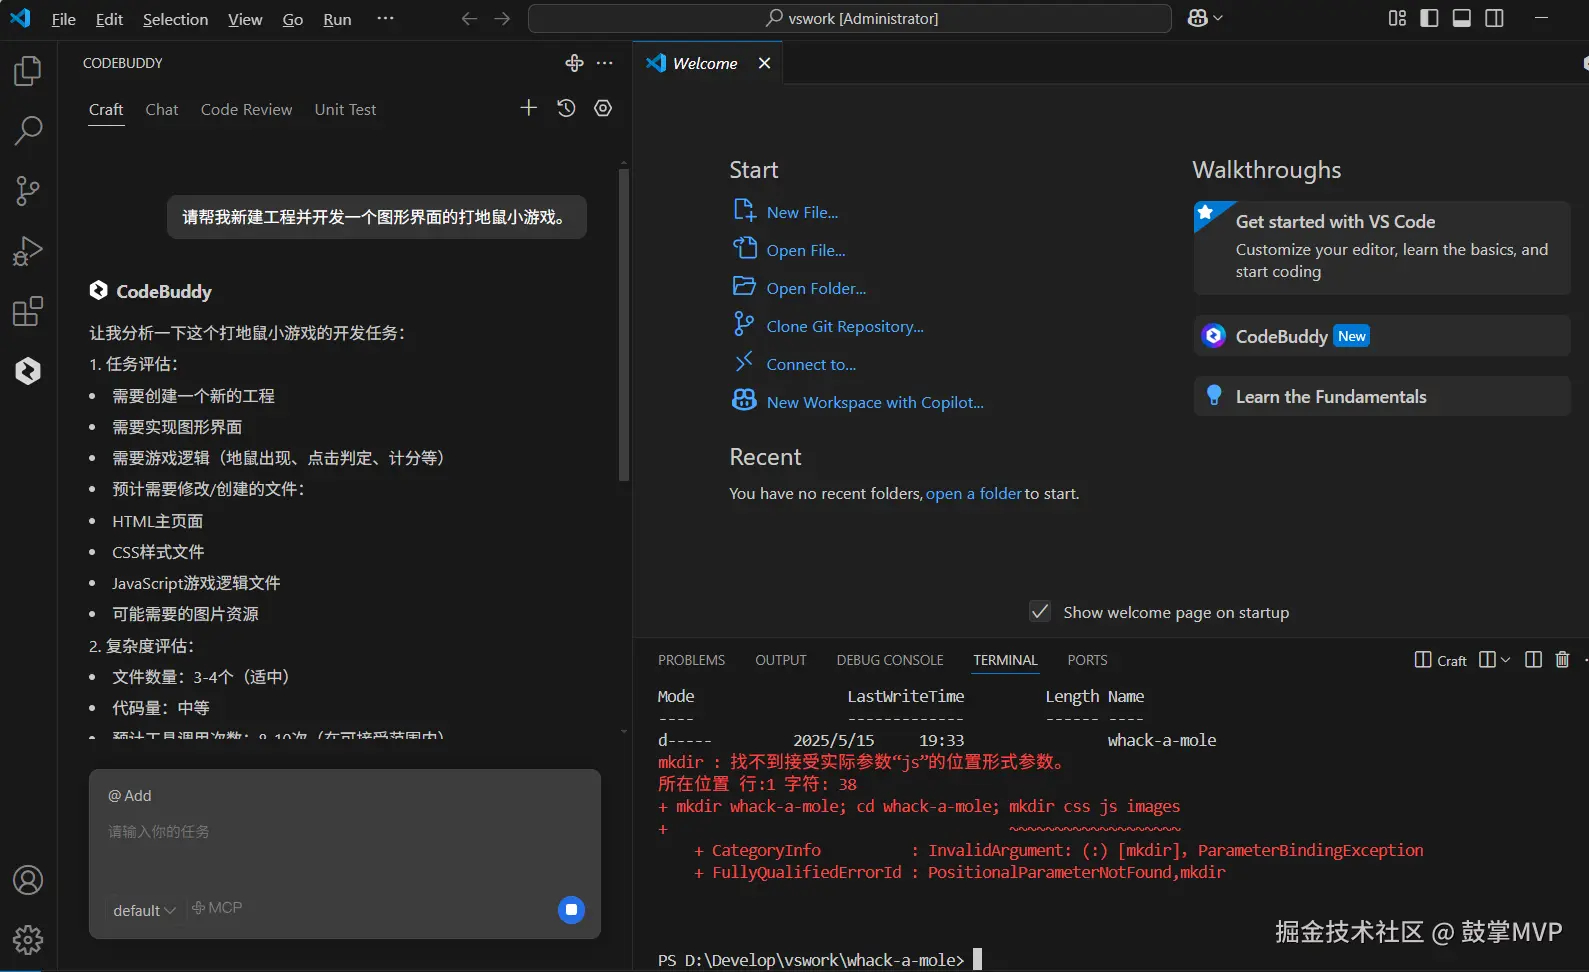Image resolution: width=1589 pixels, height=972 pixels.
Task: Click the CodeBuddy chat scrollbar
Action: pos(624,324)
